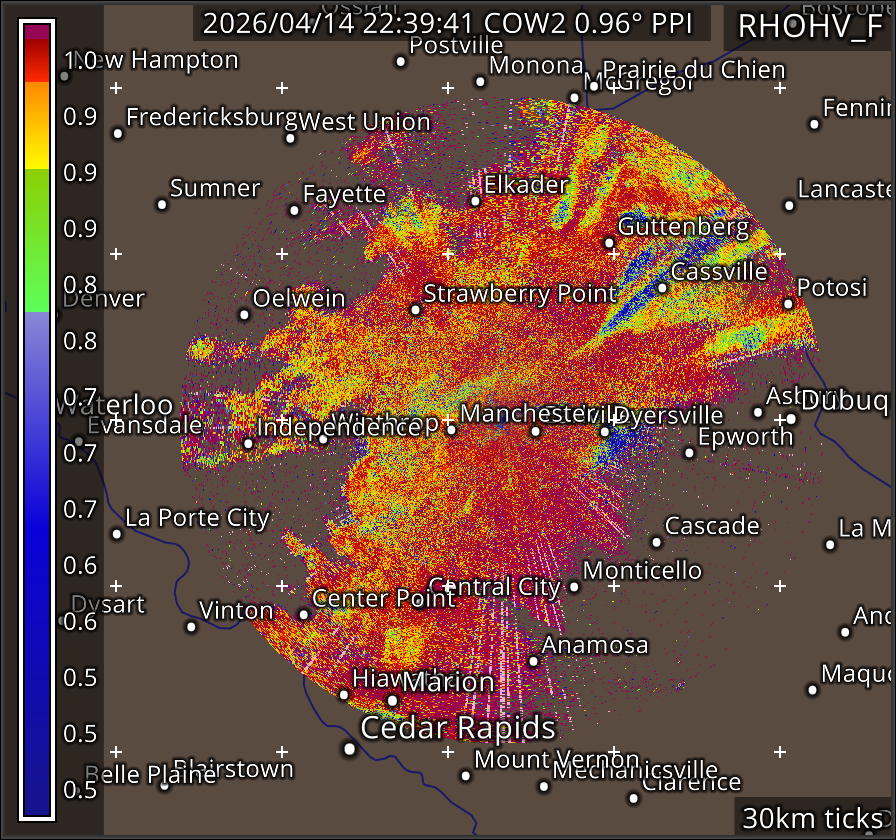
Task: Click the RHOHV_F product label
Action: (810, 27)
